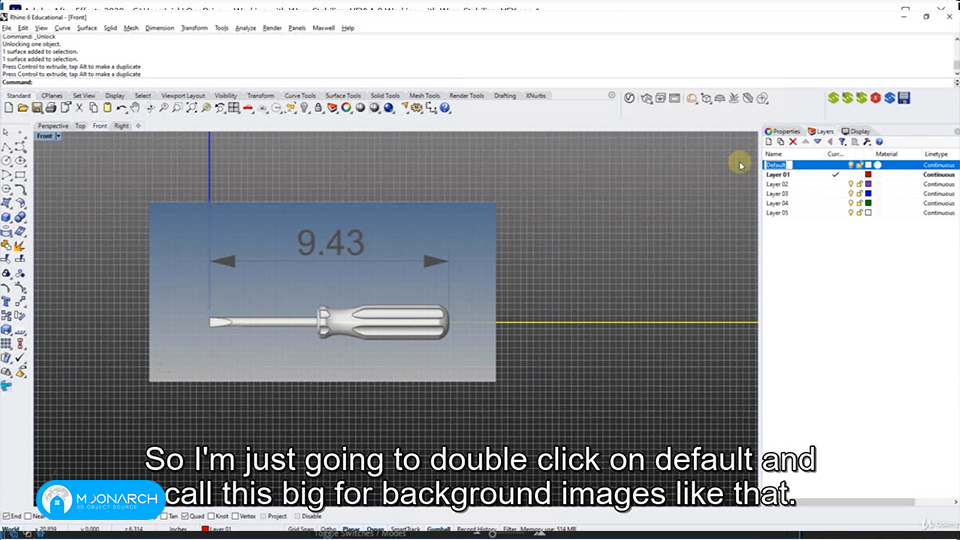Screen dimensions: 960x540
Task: Click the Layers hammer tools icon
Action: pyautogui.click(x=867, y=141)
